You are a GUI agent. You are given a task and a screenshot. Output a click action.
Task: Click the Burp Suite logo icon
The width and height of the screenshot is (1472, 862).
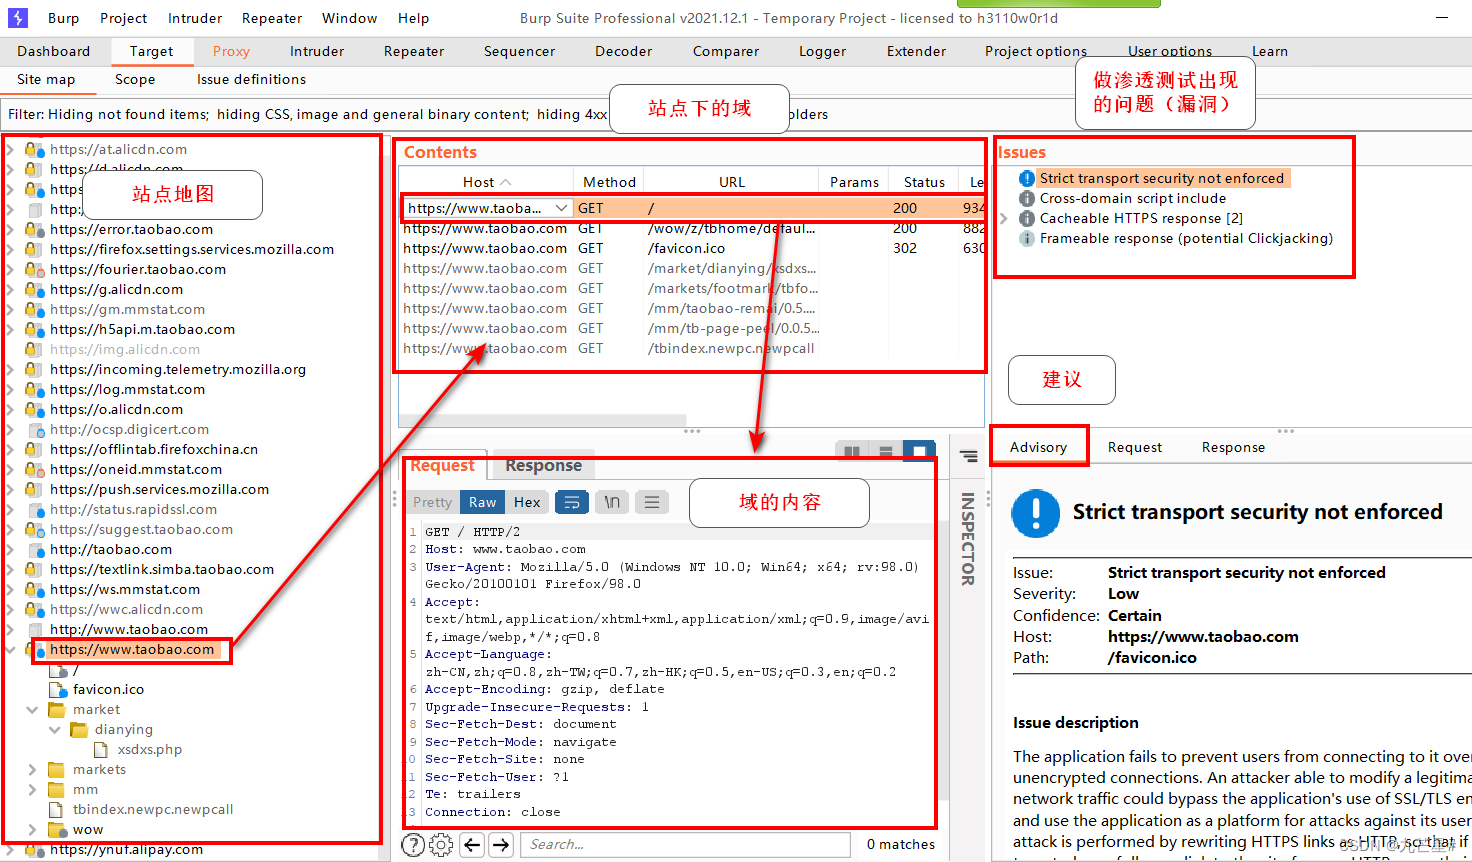[x=18, y=18]
